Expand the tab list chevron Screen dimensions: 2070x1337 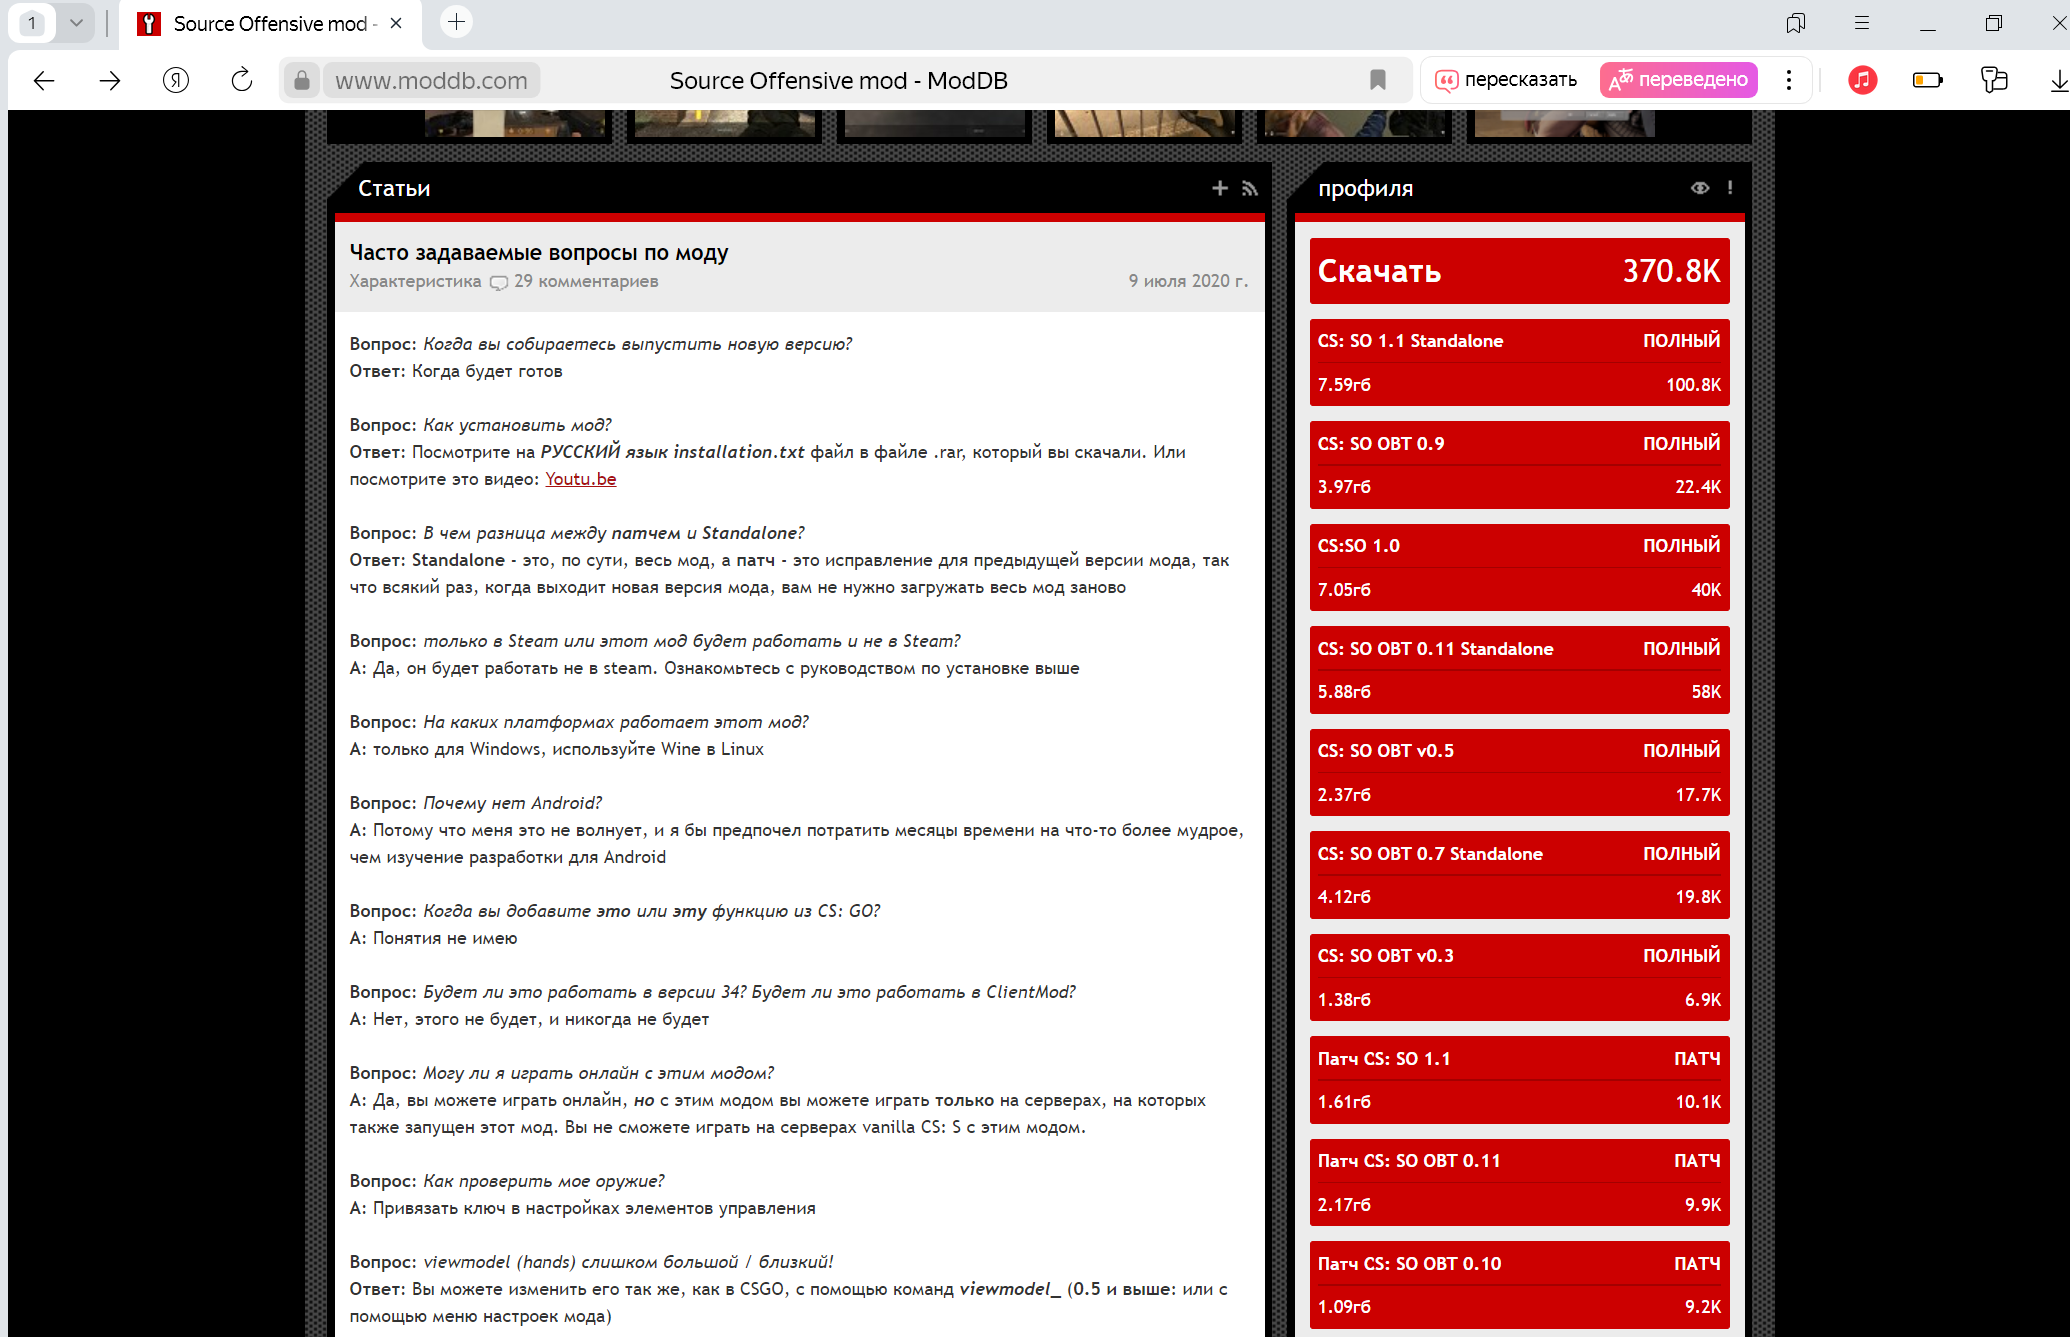coord(76,23)
